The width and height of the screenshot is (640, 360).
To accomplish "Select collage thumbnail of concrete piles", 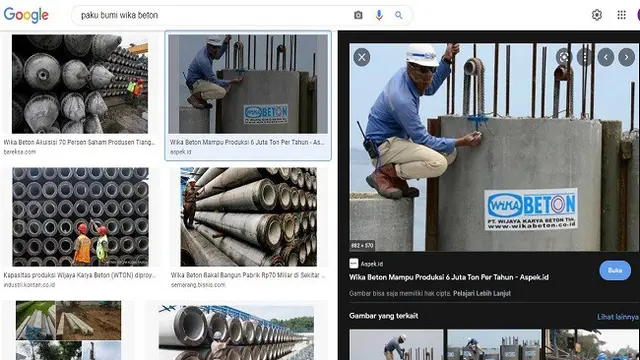I will click(69, 331).
